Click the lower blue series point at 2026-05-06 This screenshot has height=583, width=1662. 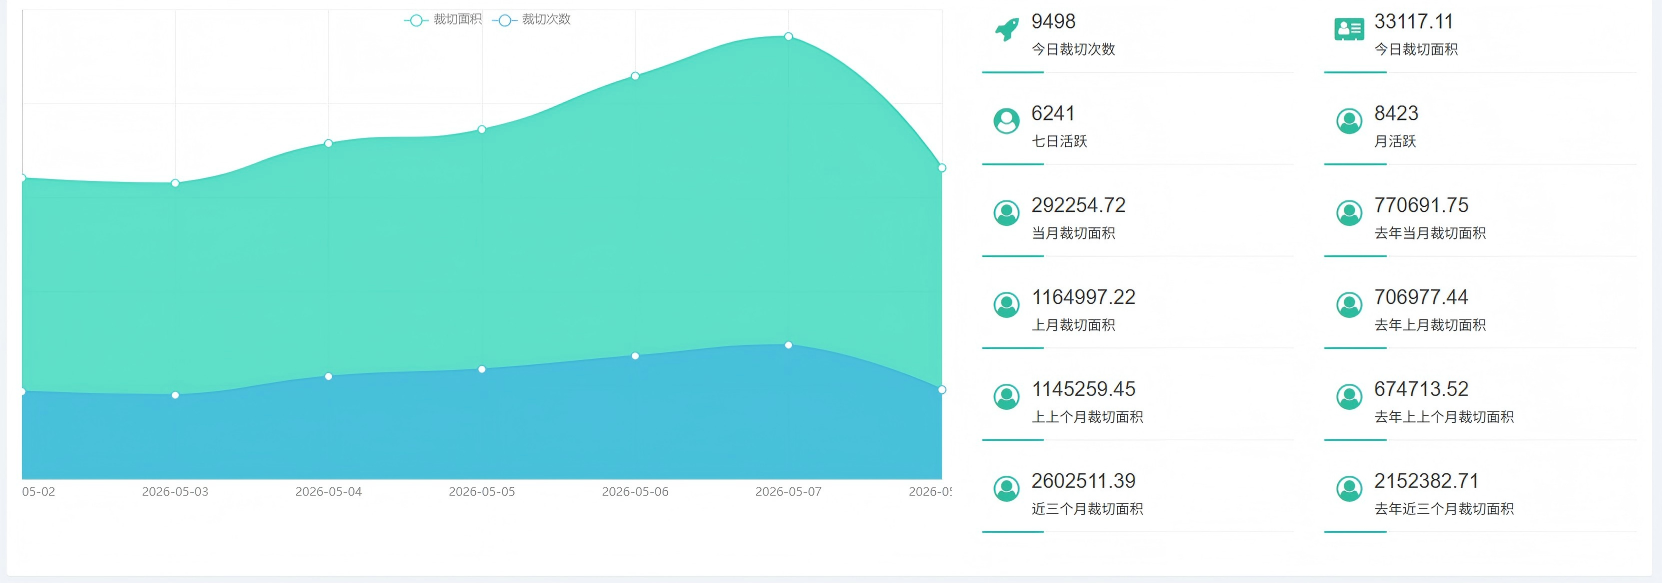(x=635, y=356)
